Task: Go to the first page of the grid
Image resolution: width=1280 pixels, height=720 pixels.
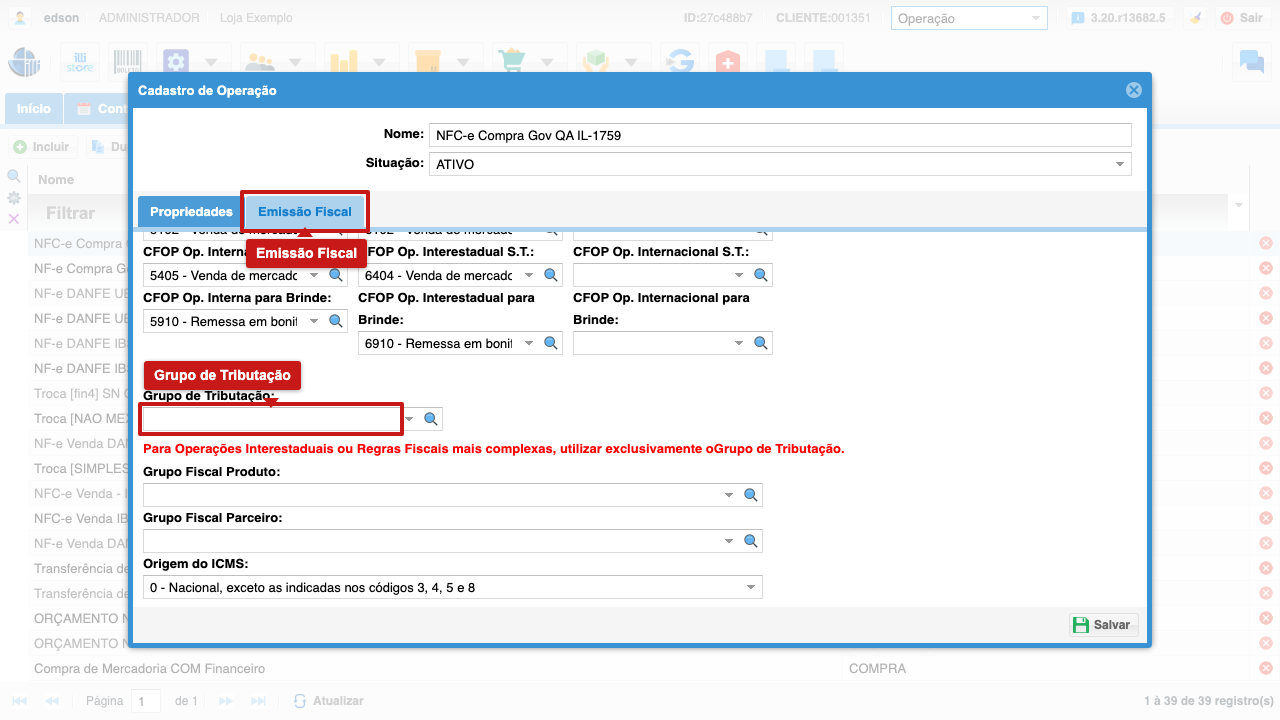Action: [x=19, y=701]
